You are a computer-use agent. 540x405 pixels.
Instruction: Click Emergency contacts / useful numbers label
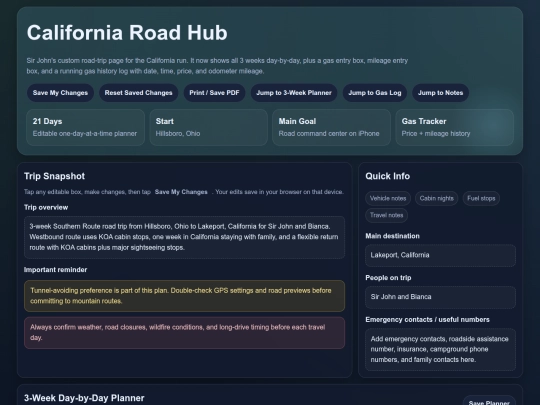point(427,320)
